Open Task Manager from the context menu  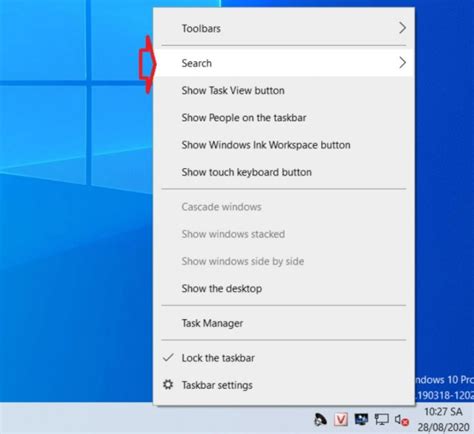(x=284, y=323)
